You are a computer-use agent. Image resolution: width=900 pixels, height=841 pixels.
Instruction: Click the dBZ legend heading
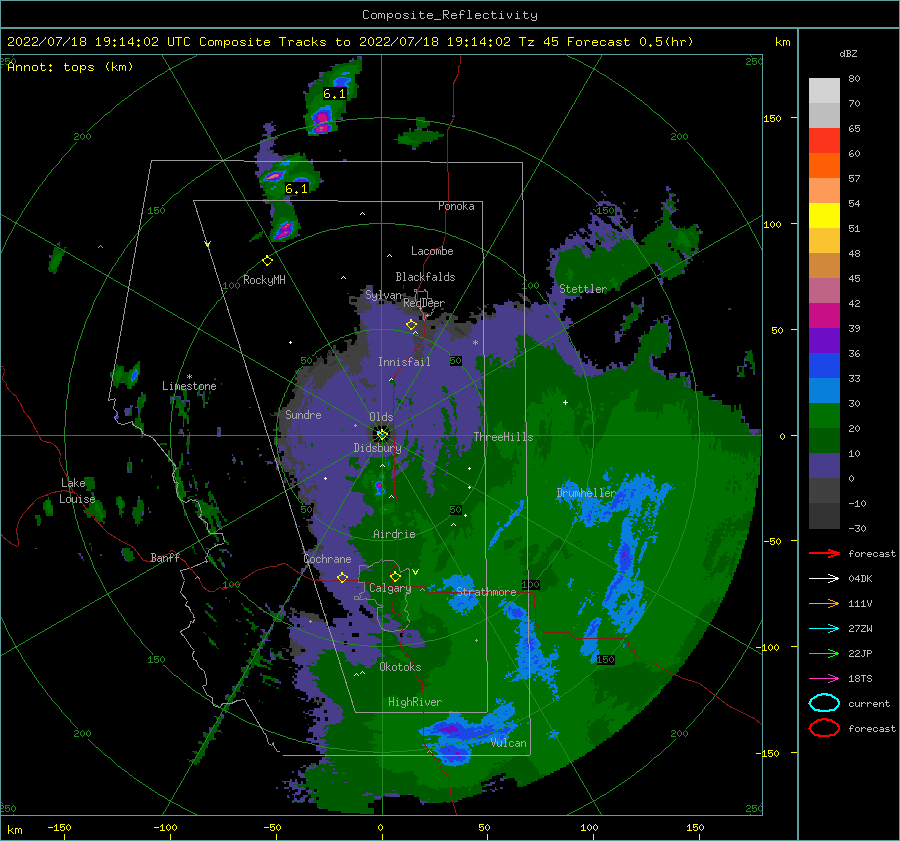click(848, 53)
